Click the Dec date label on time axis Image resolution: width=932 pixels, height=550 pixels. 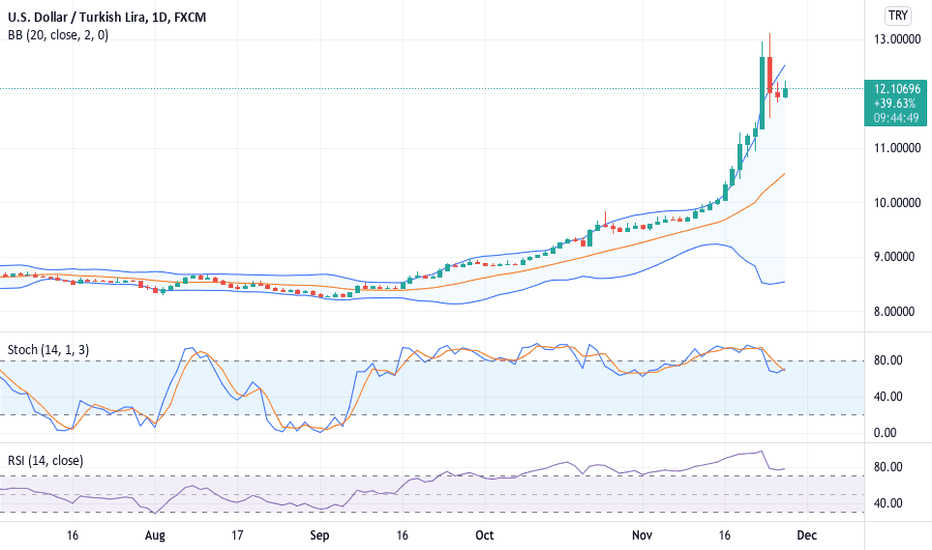click(807, 535)
